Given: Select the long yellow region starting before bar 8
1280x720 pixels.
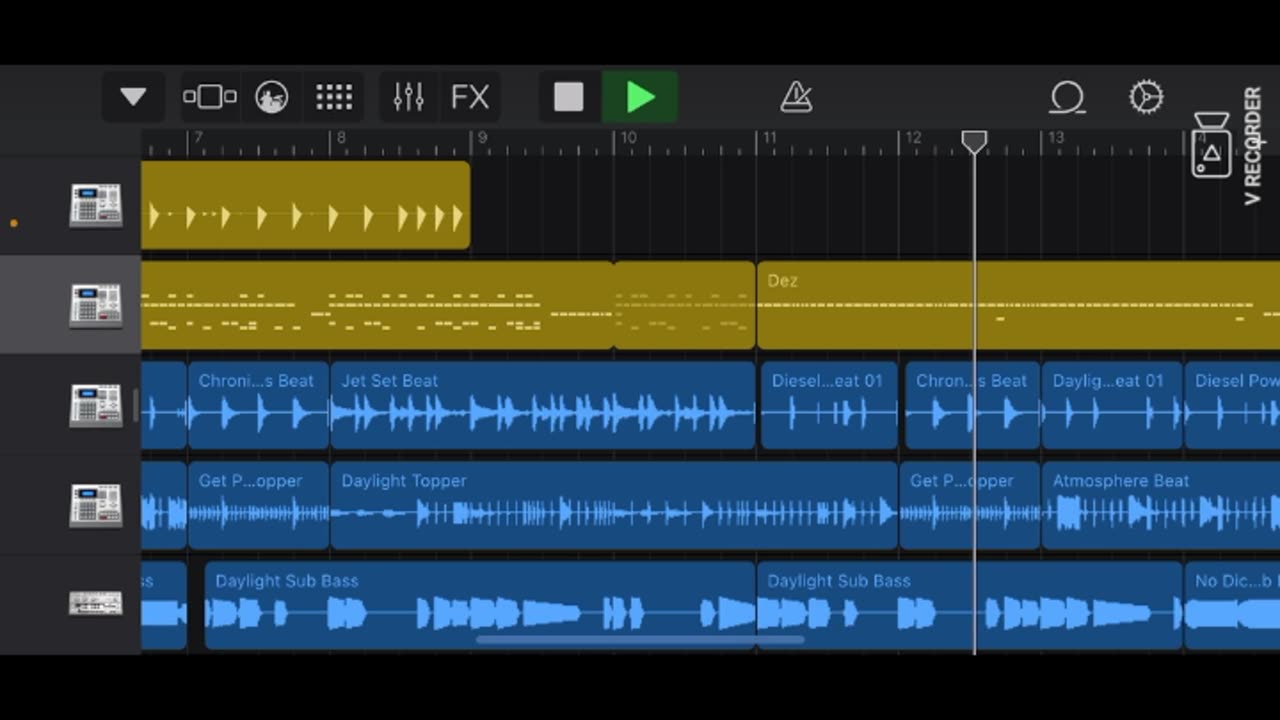Looking at the screenshot, I should 377,305.
